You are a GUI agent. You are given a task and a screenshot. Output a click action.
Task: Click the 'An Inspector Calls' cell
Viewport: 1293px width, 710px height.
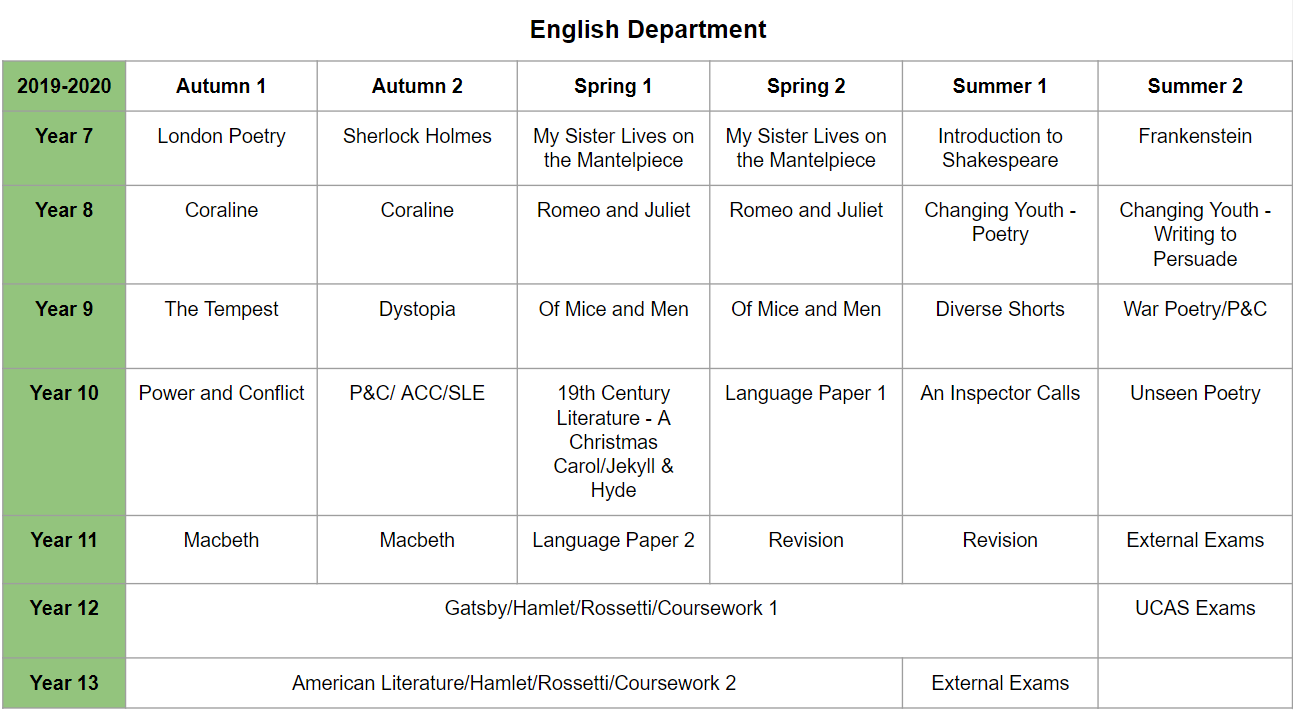pos(1000,442)
